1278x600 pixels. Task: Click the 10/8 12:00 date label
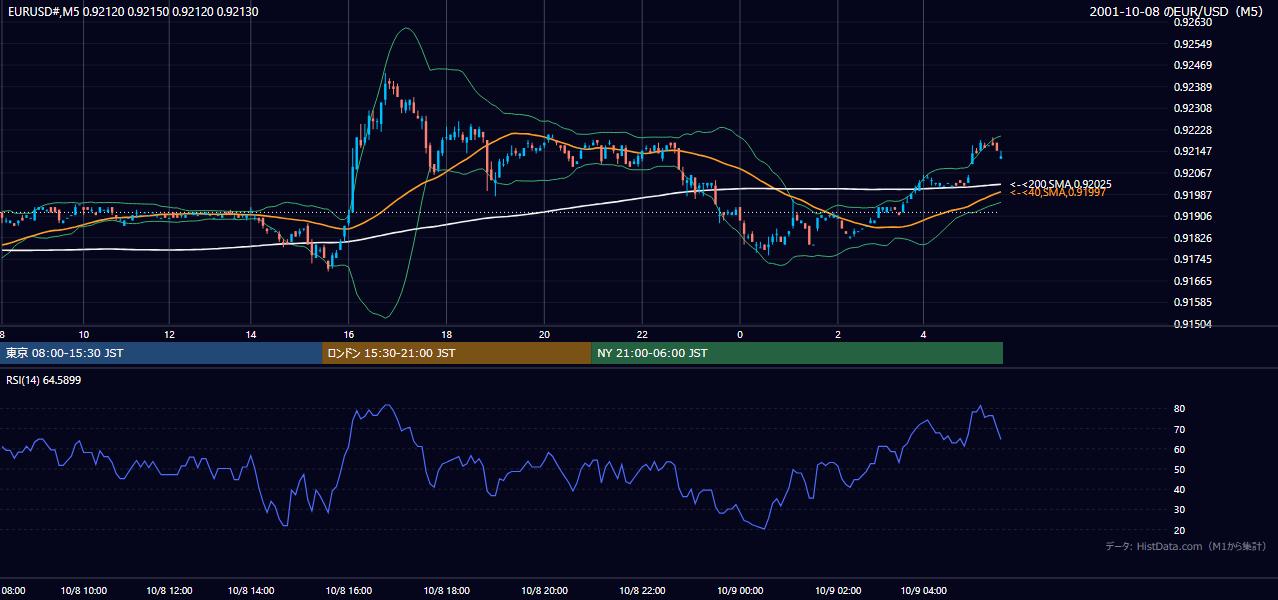point(169,591)
